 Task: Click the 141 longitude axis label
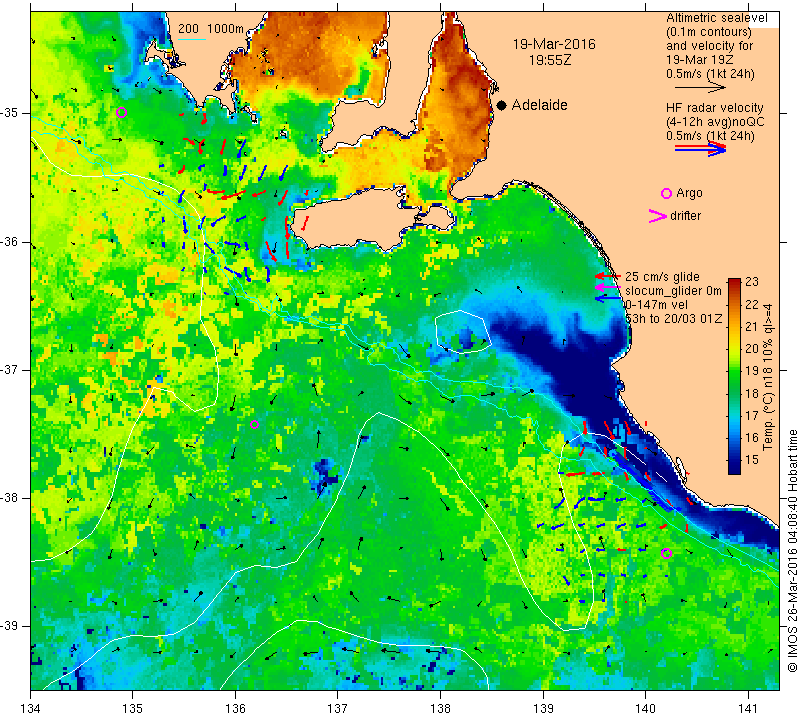[x=748, y=709]
